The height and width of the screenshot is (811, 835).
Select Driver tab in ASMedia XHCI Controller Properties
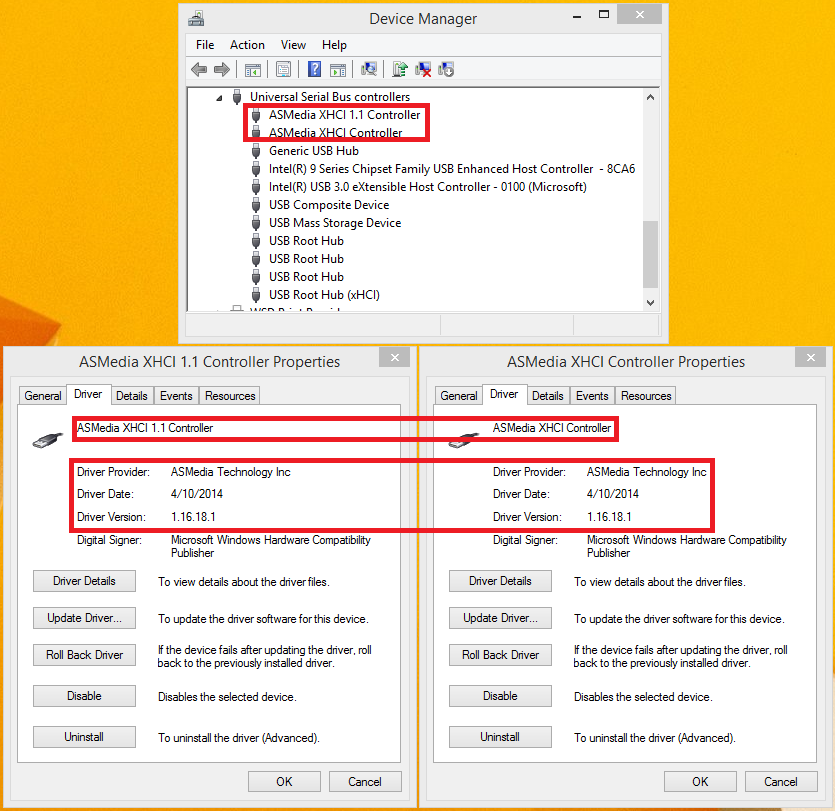(x=504, y=394)
